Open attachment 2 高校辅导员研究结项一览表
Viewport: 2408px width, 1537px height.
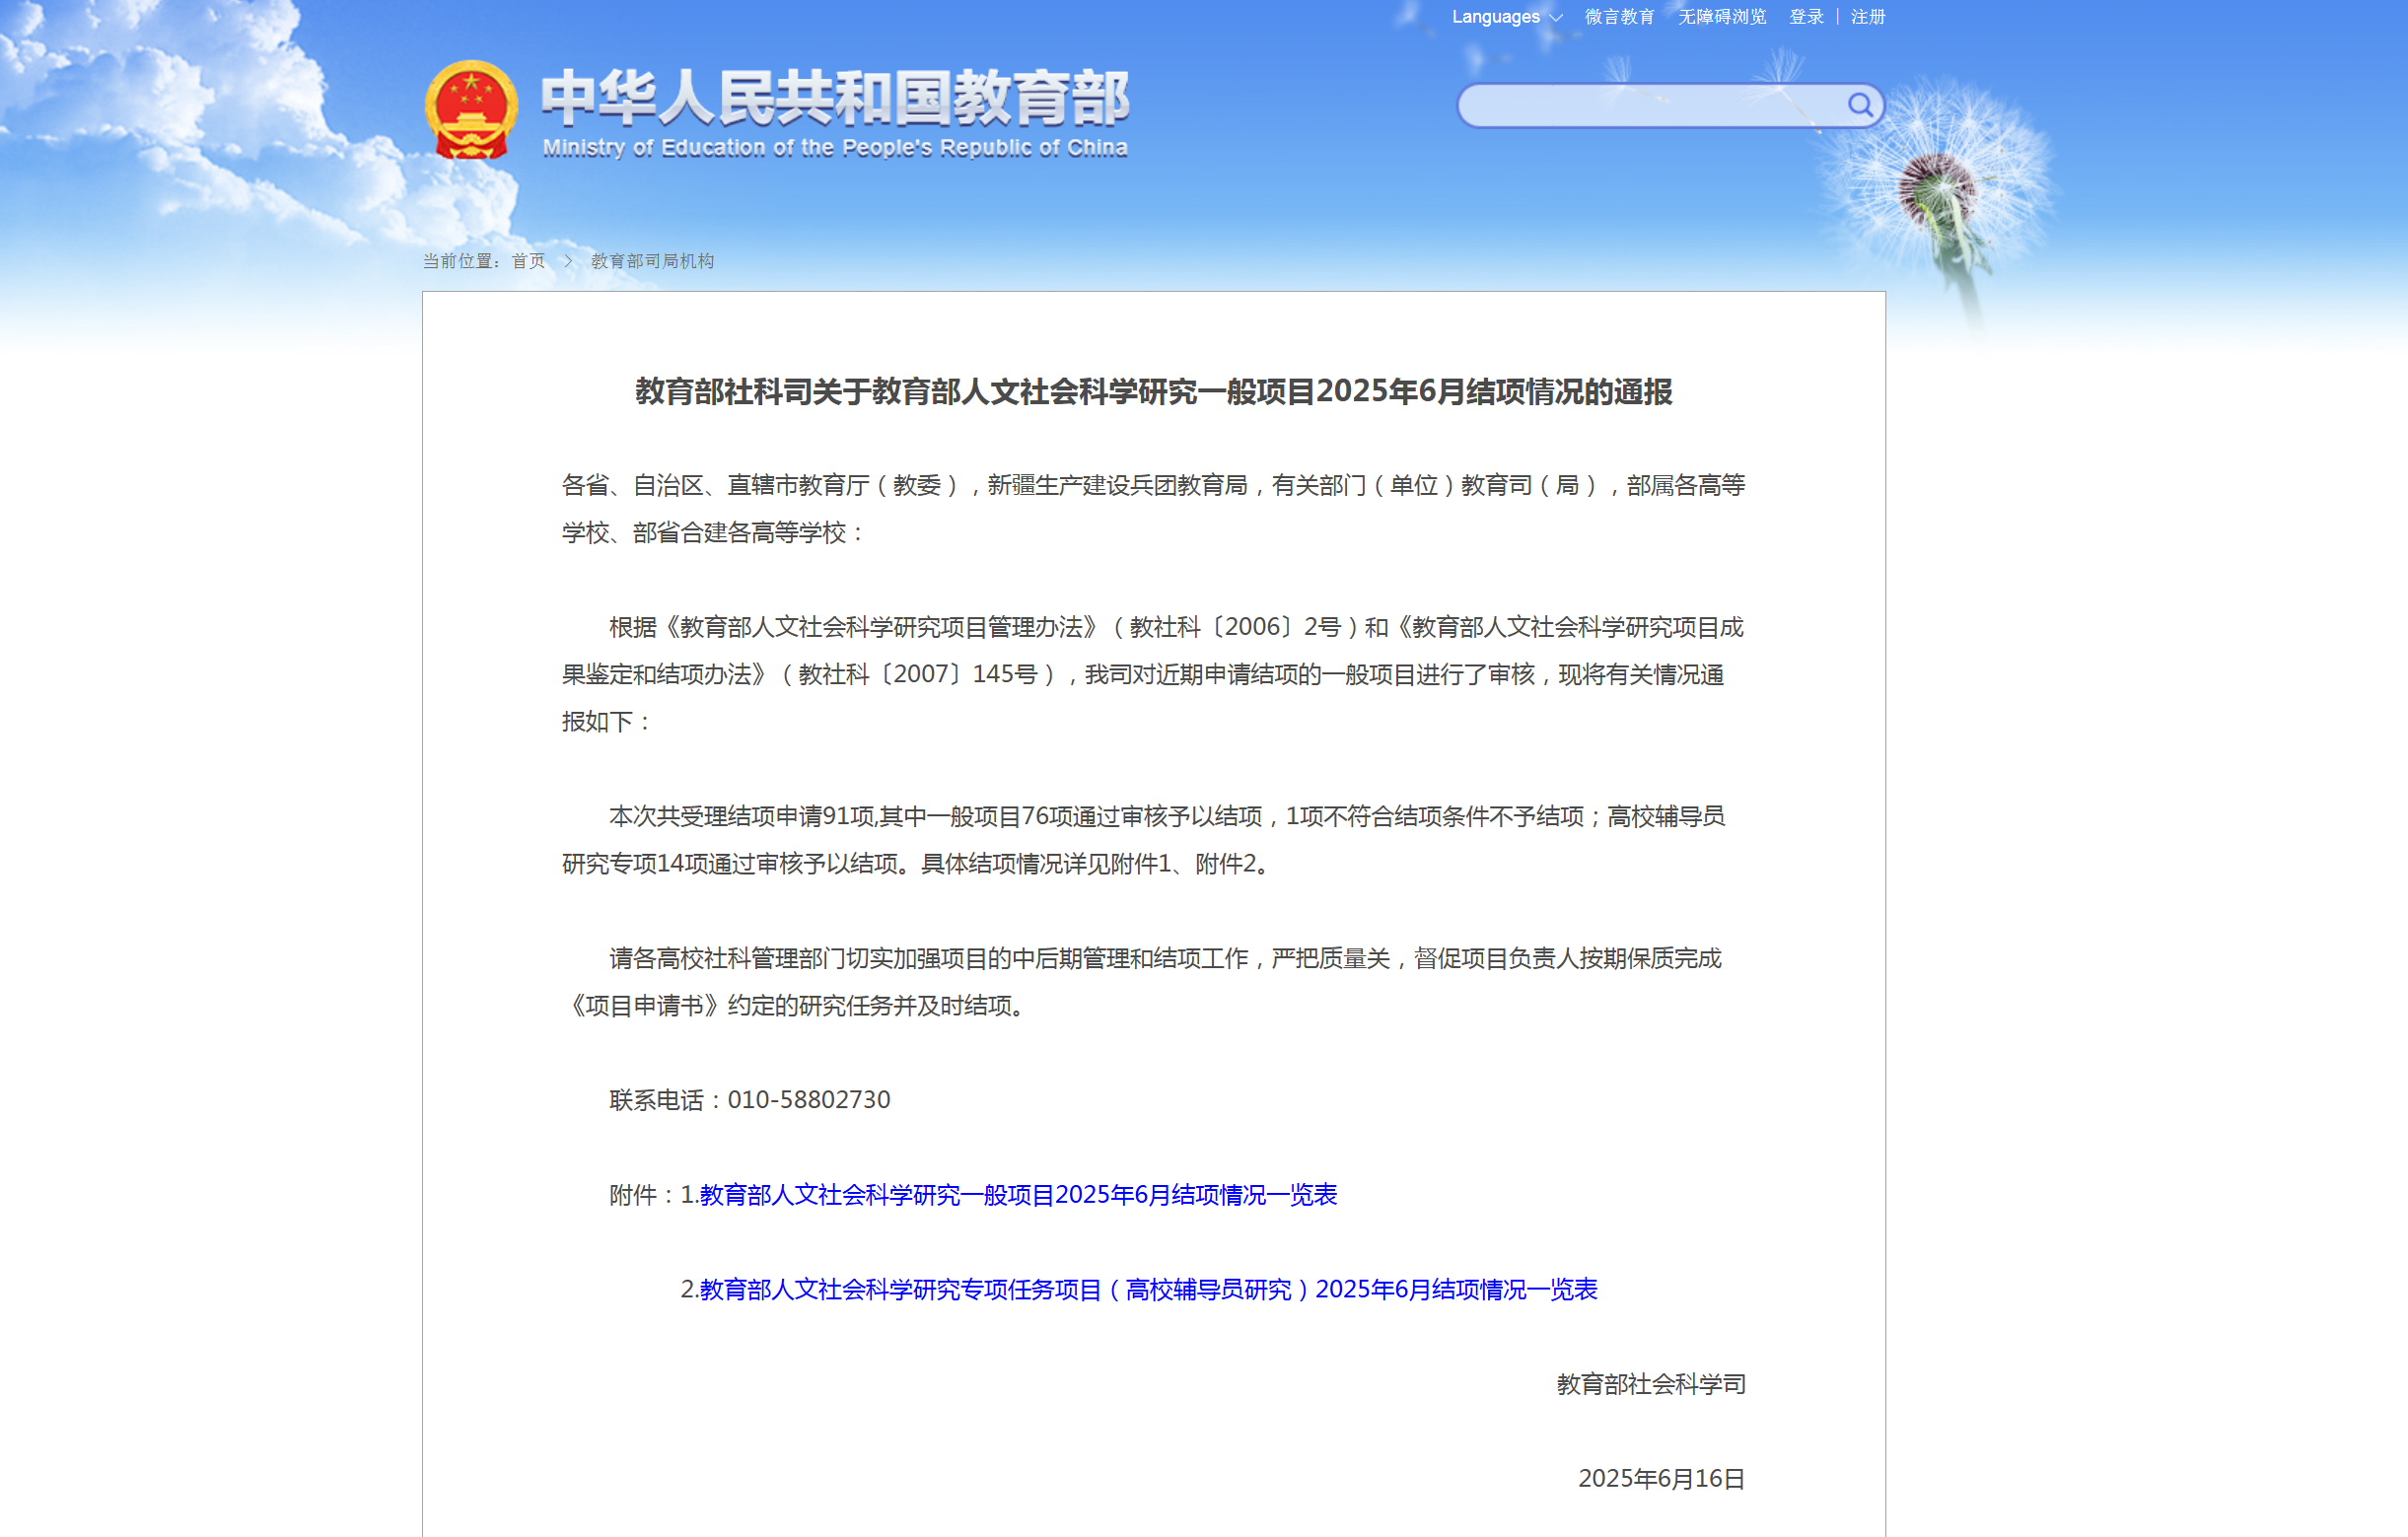1148,1290
